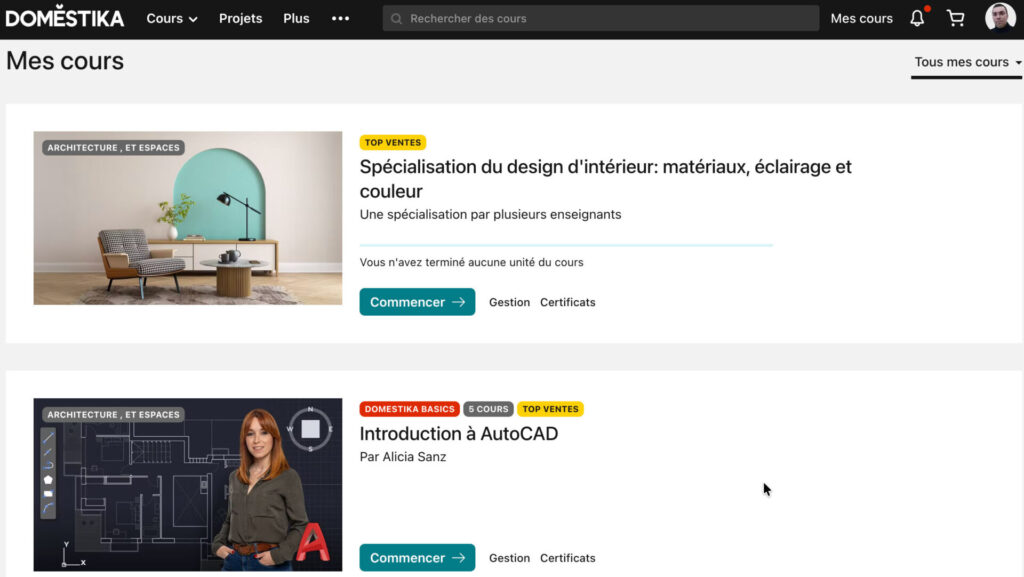1024x577 pixels.
Task: Open the shopping cart
Action: pyautogui.click(x=955, y=18)
